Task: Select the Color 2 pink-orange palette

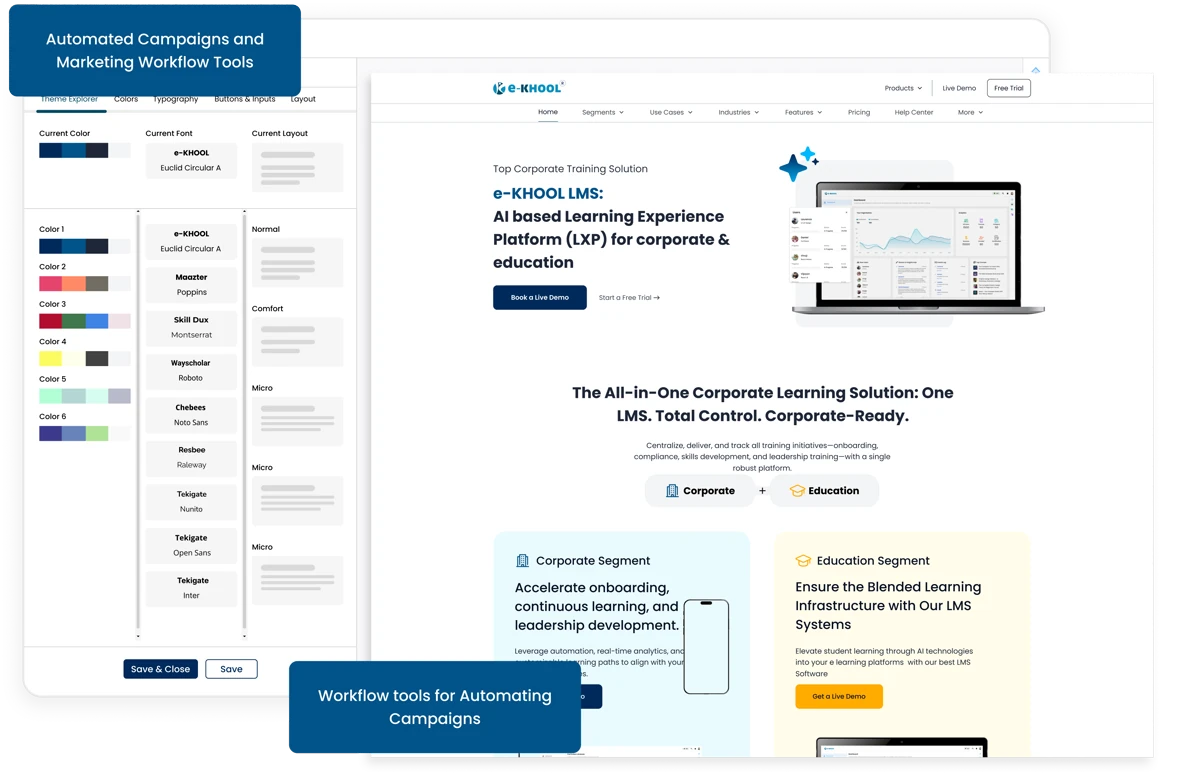Action: (x=85, y=284)
